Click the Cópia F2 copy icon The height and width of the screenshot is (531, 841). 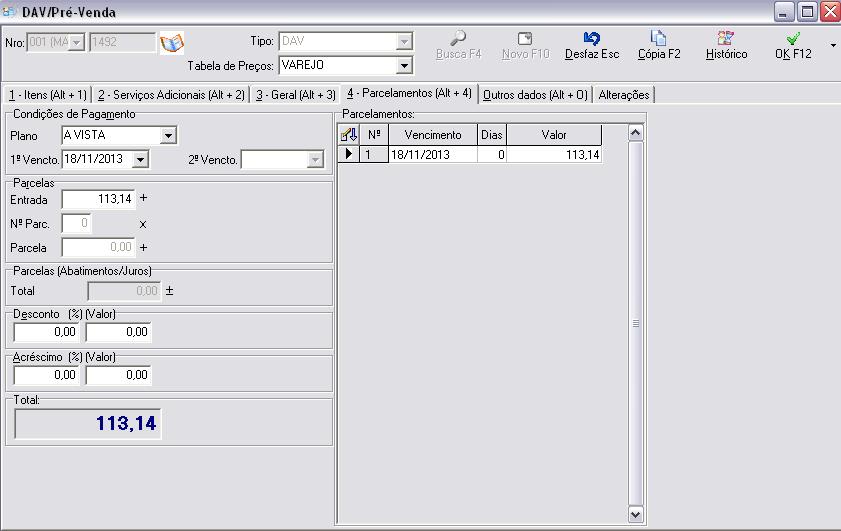[x=658, y=39]
